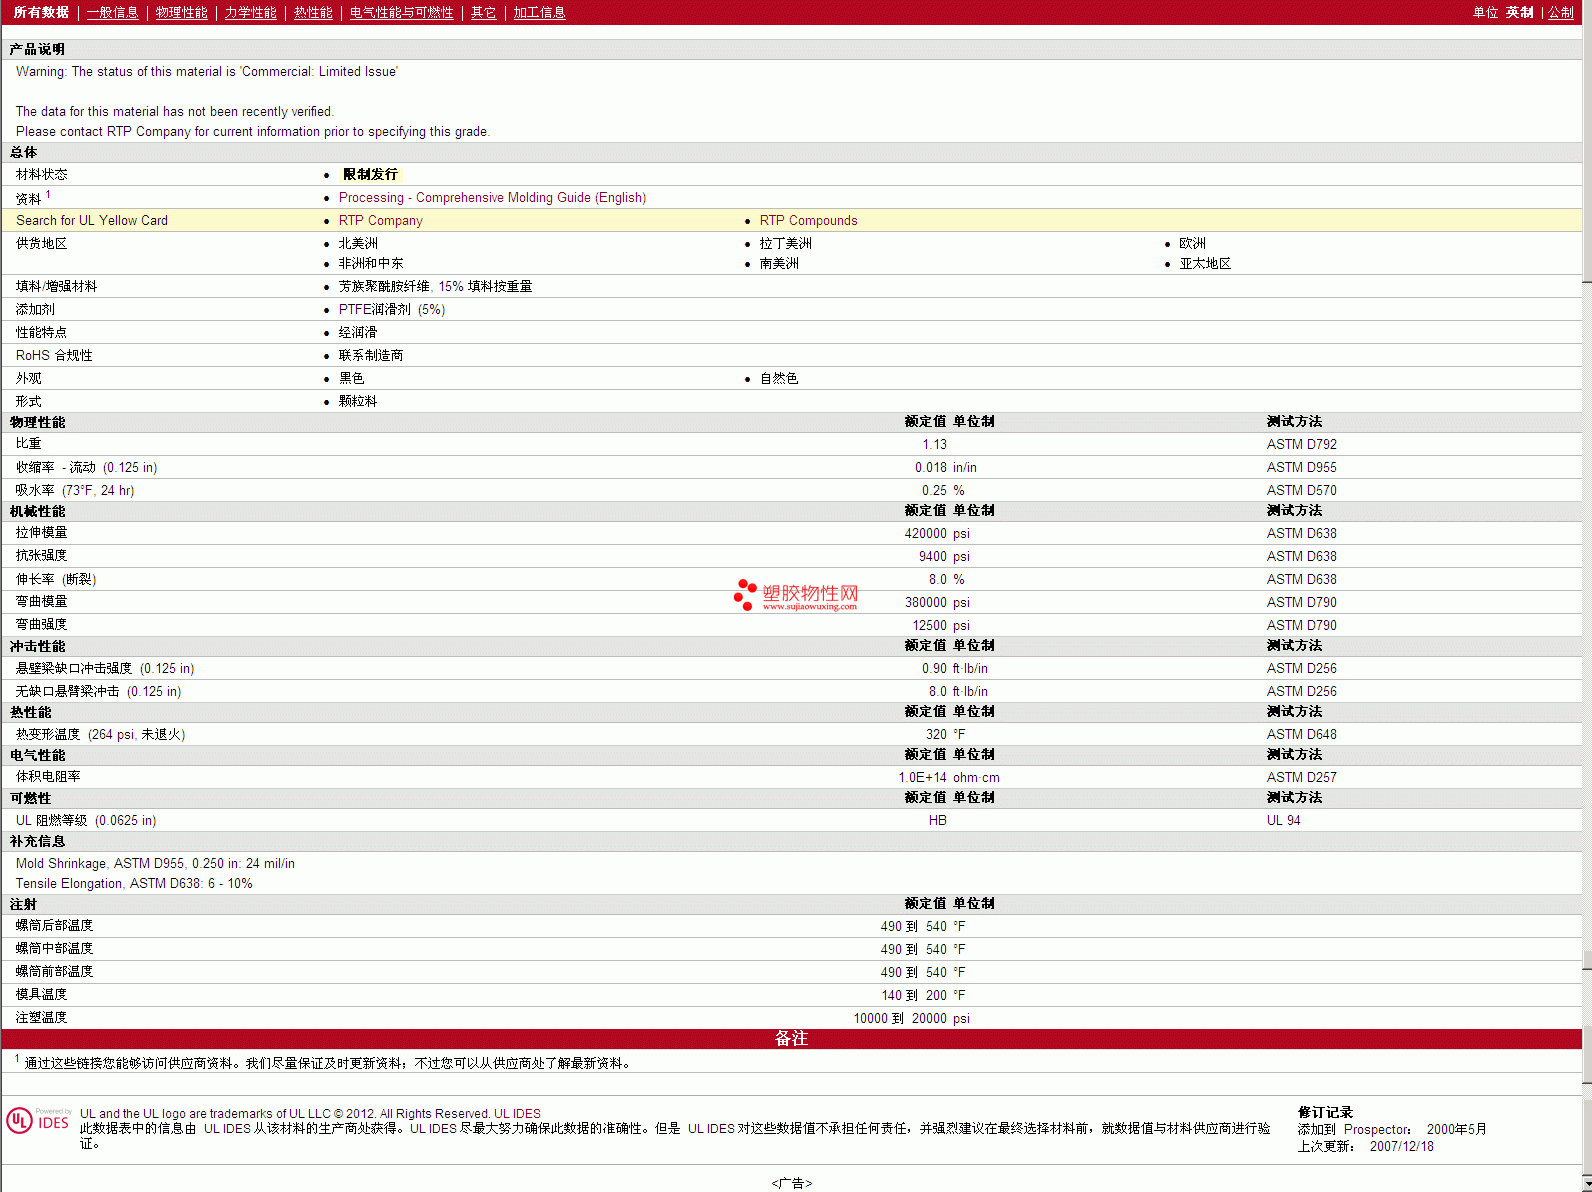This screenshot has width=1592, height=1192.
Task: Click the ASTM D648 text
Action: point(1301,735)
